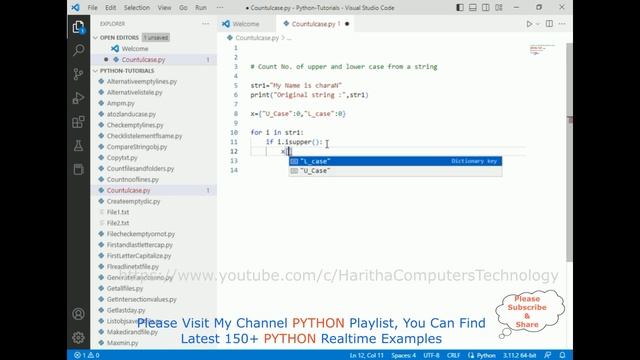Toggle the primary side bar layout icon
The height and width of the screenshot is (360, 640).
(460, 7)
